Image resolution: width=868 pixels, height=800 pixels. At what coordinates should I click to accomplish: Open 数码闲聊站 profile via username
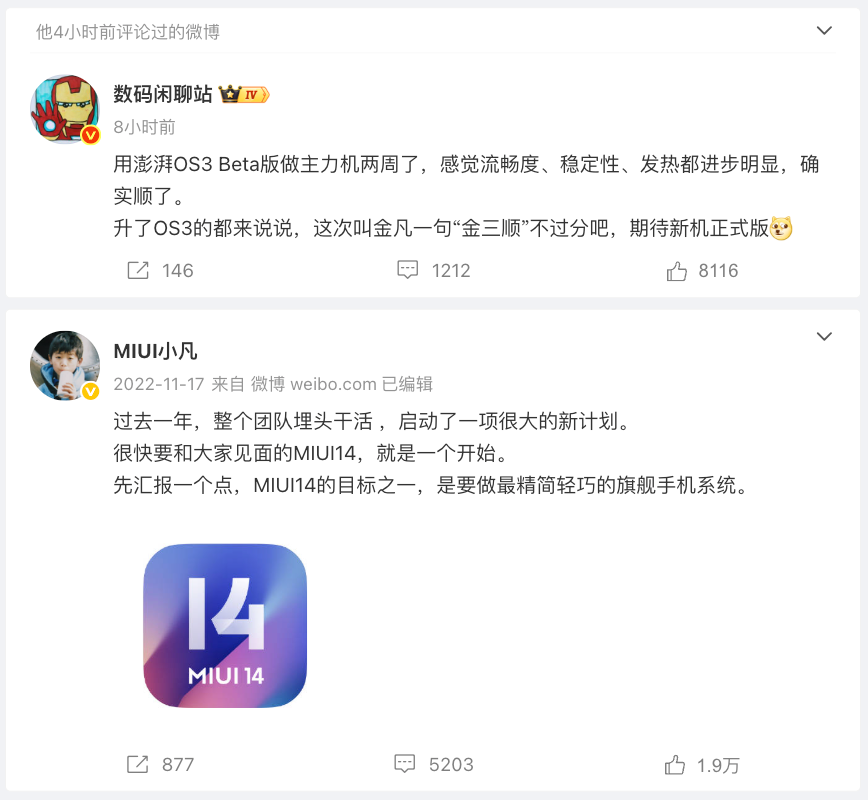[x=163, y=94]
